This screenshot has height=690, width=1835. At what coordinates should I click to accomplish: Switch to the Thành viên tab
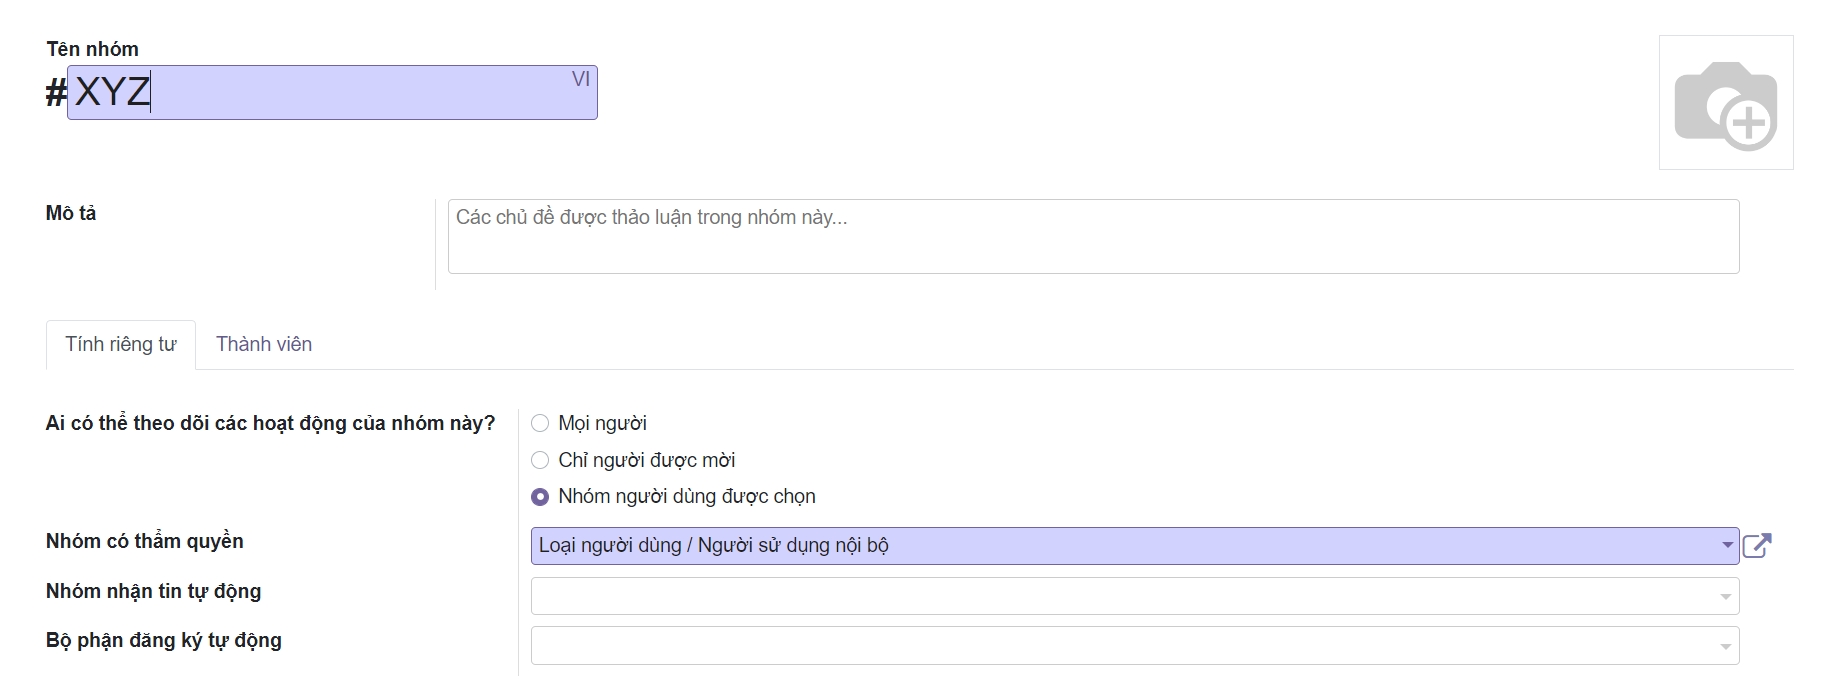[264, 344]
